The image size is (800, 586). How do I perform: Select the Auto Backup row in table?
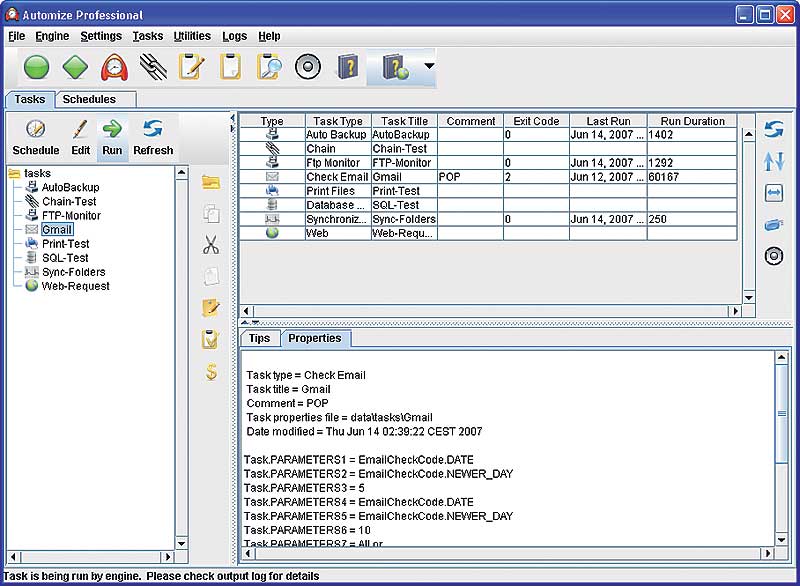(489, 135)
